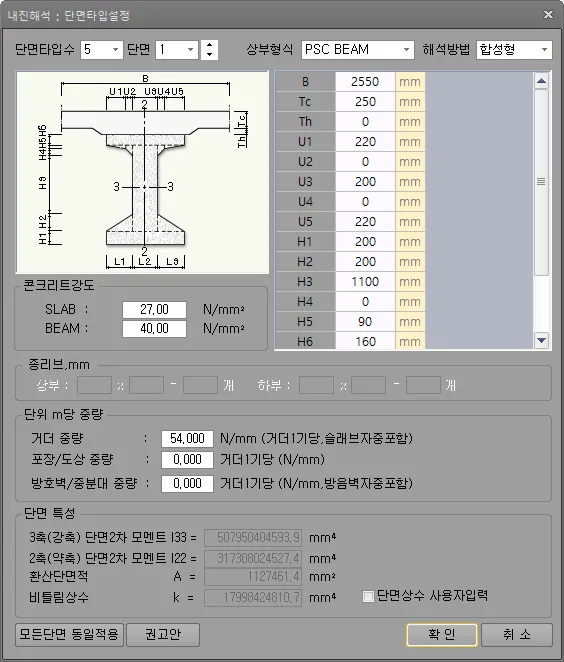
Task: Click the H3 row label in table
Action: (305, 282)
